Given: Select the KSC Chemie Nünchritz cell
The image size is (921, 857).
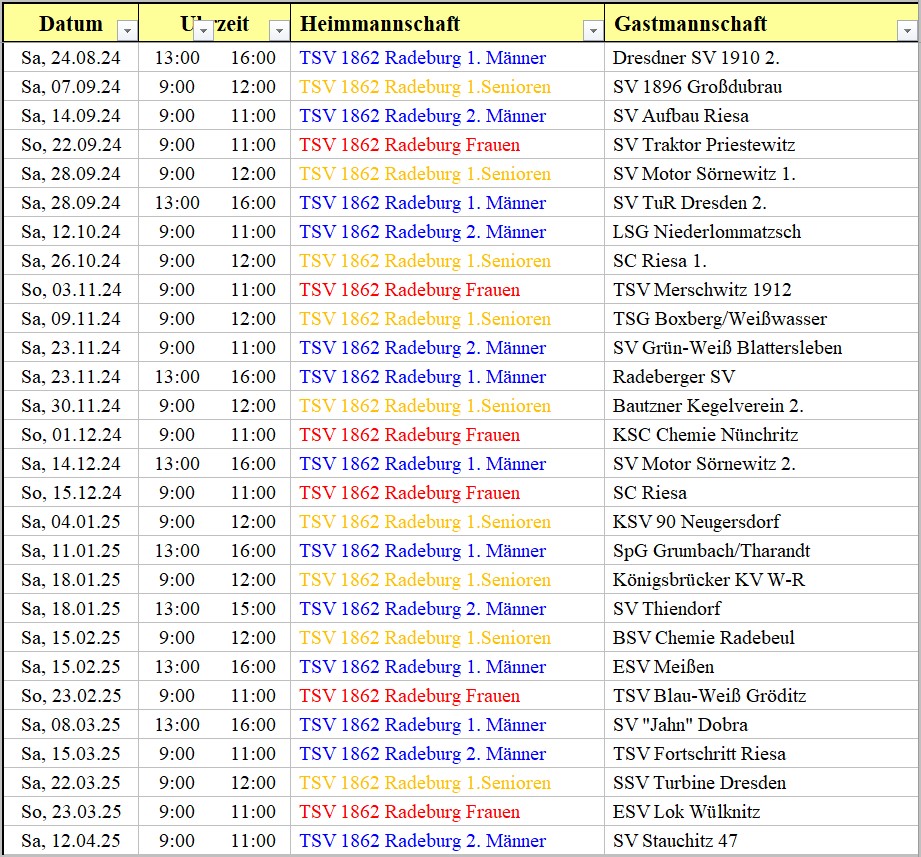Looking at the screenshot, I should coord(762,435).
